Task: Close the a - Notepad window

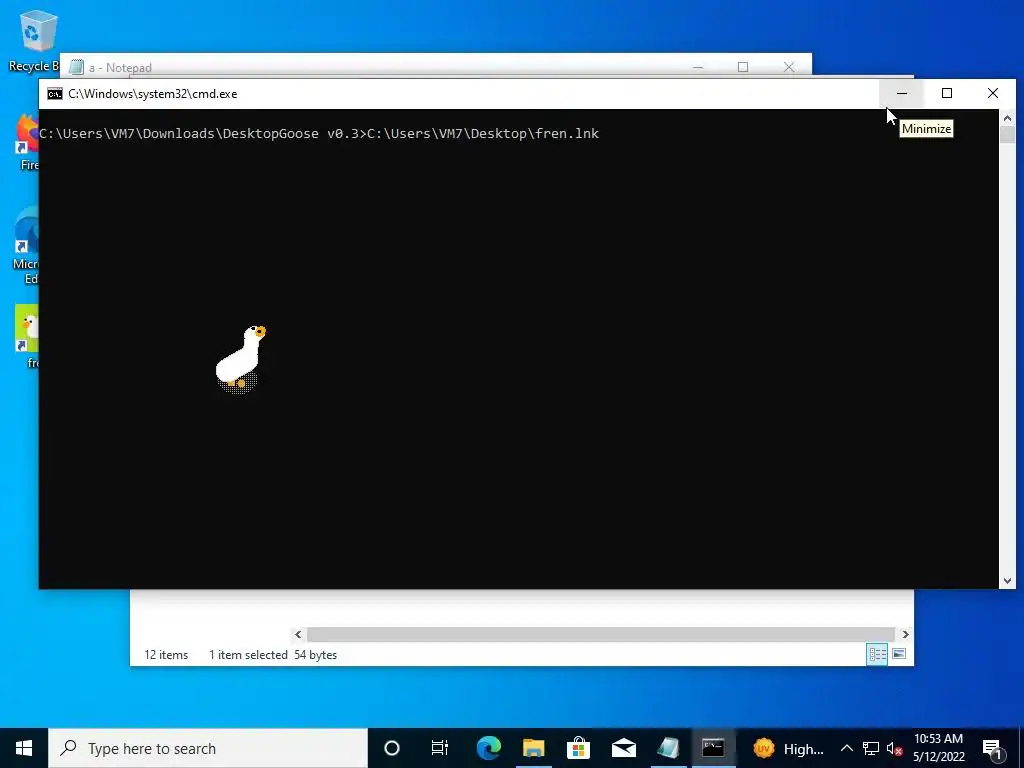Action: 789,67
